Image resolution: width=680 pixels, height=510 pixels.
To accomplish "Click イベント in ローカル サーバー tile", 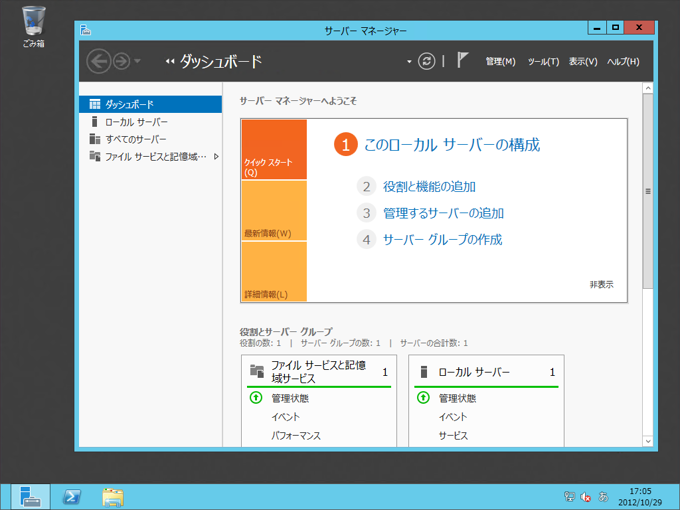I will pos(453,417).
